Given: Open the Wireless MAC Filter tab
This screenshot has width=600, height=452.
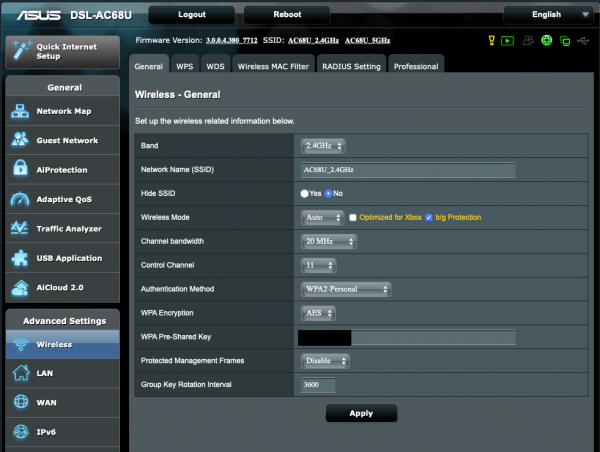Looking at the screenshot, I should point(272,66).
